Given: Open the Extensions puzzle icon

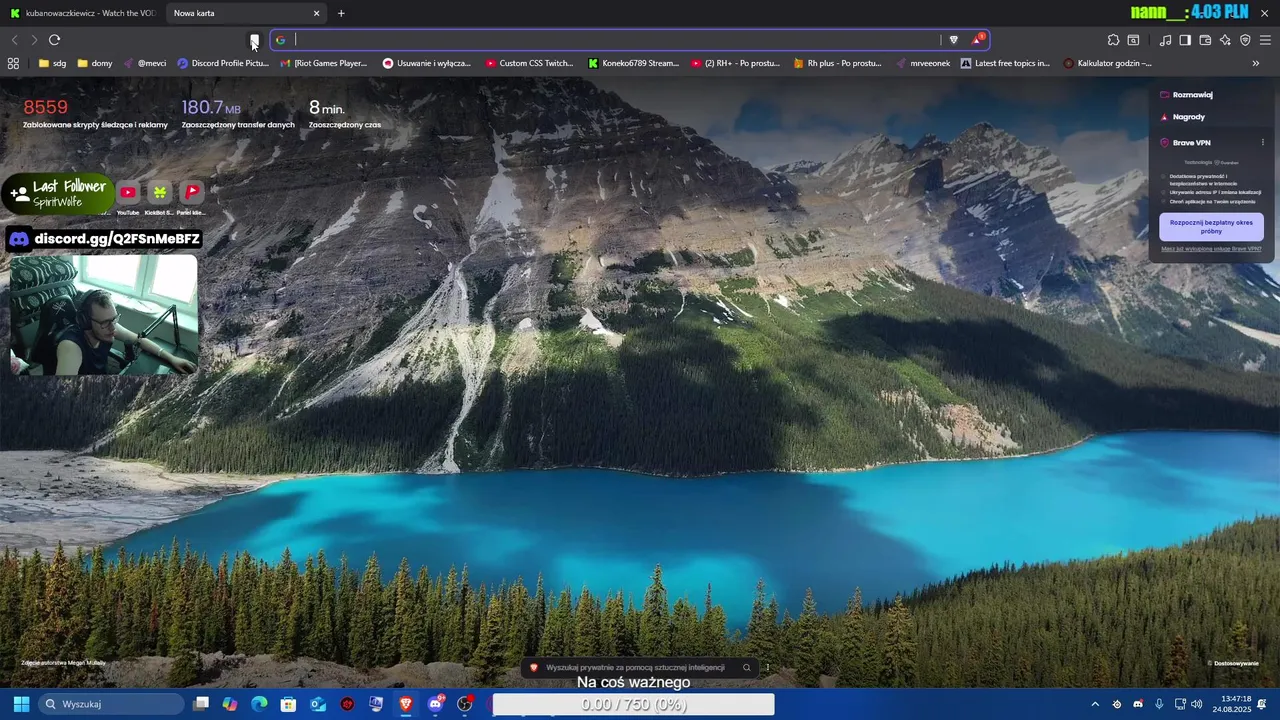Looking at the screenshot, I should (x=1113, y=40).
